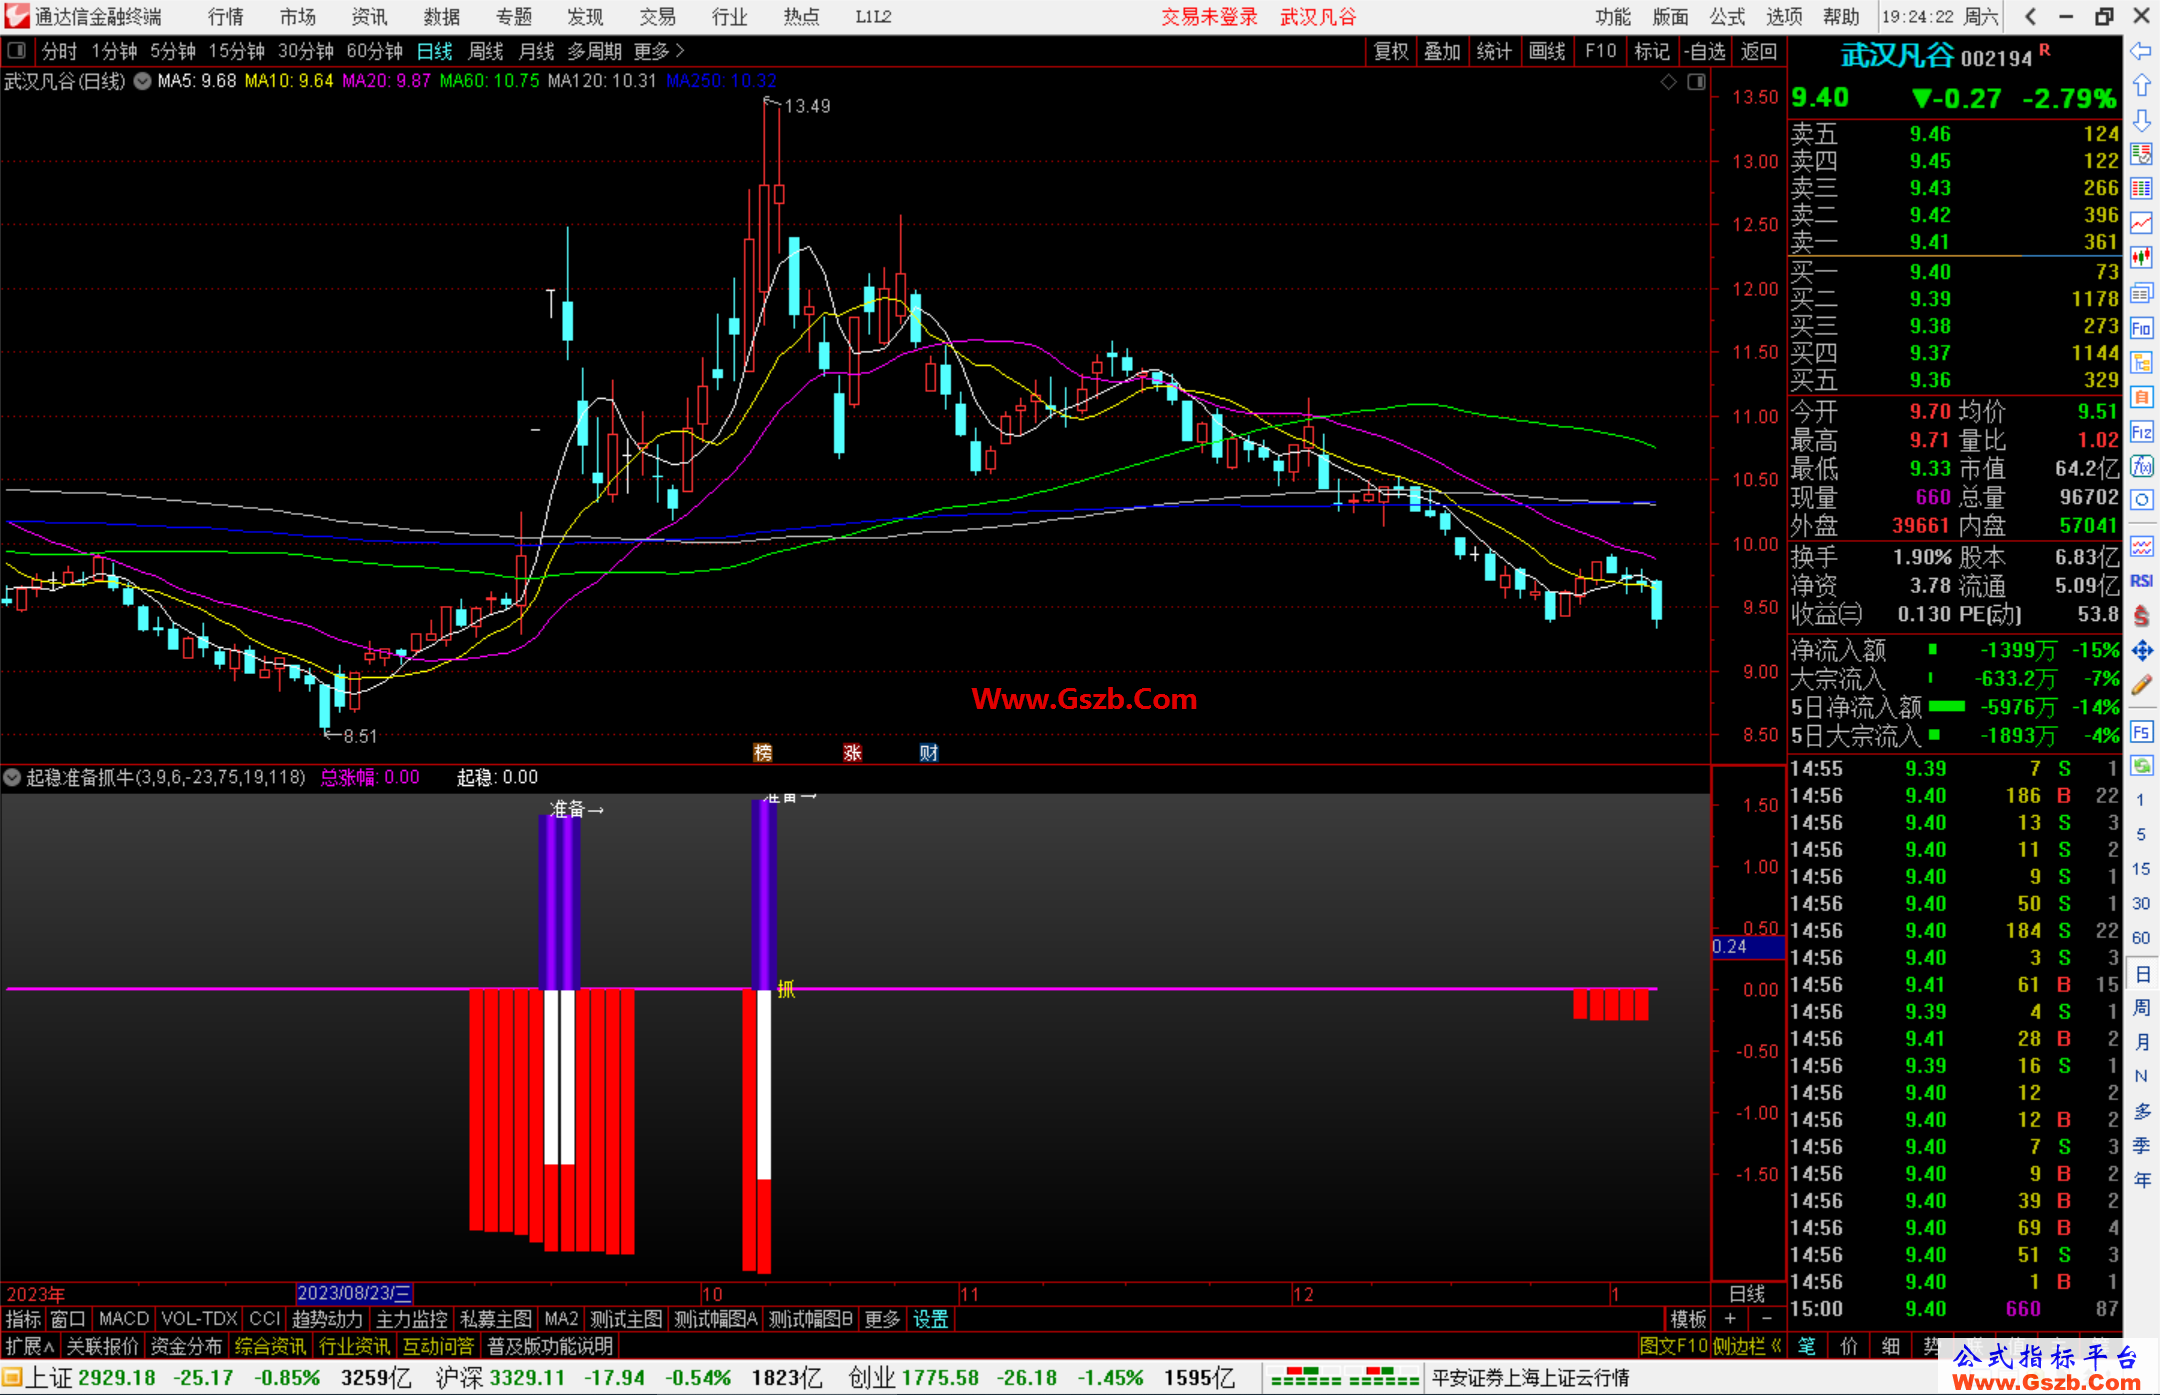Click the circle icon in right sidebar

click(x=2141, y=500)
